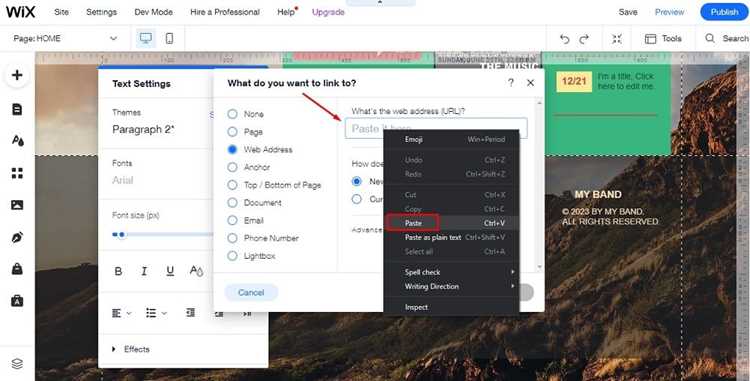Viewport: 750px width, 381px height.
Task: Adjust the font size slider handle
Action: 122,234
